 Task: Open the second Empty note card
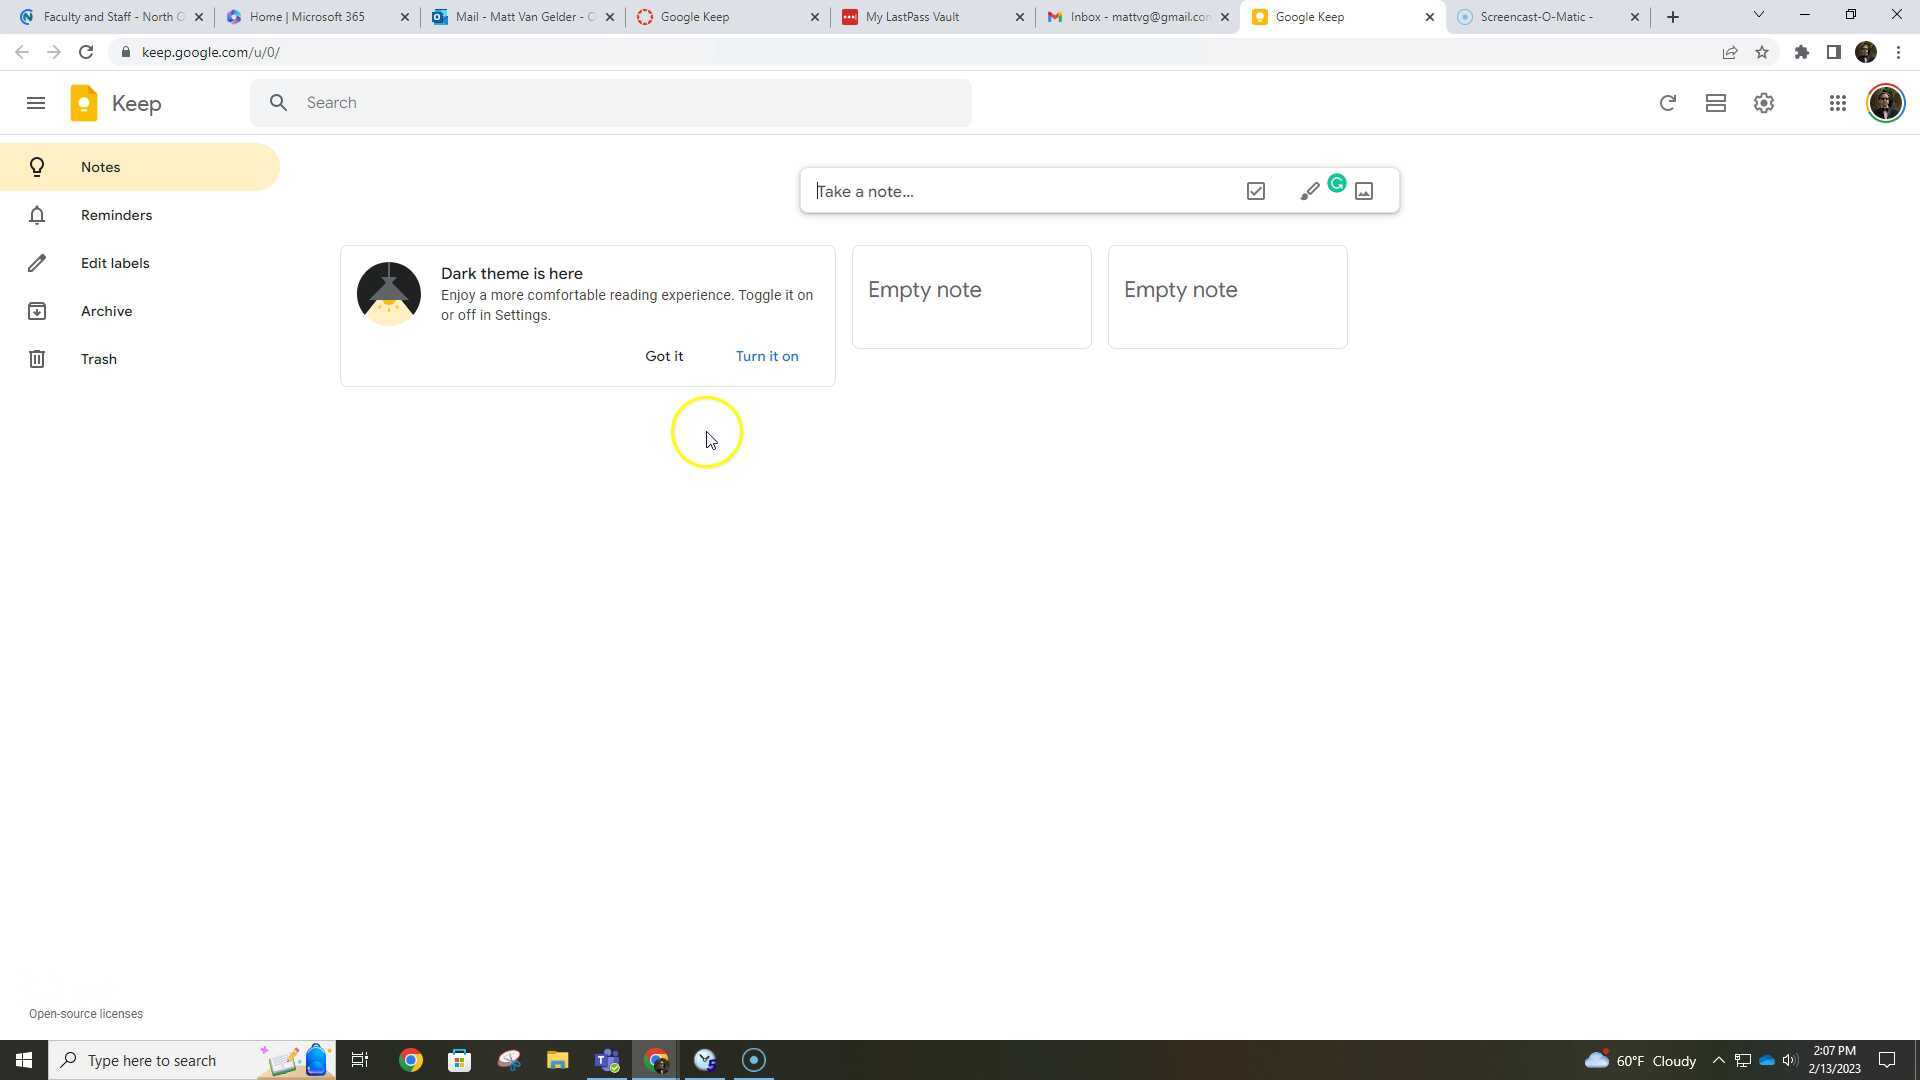click(1227, 297)
